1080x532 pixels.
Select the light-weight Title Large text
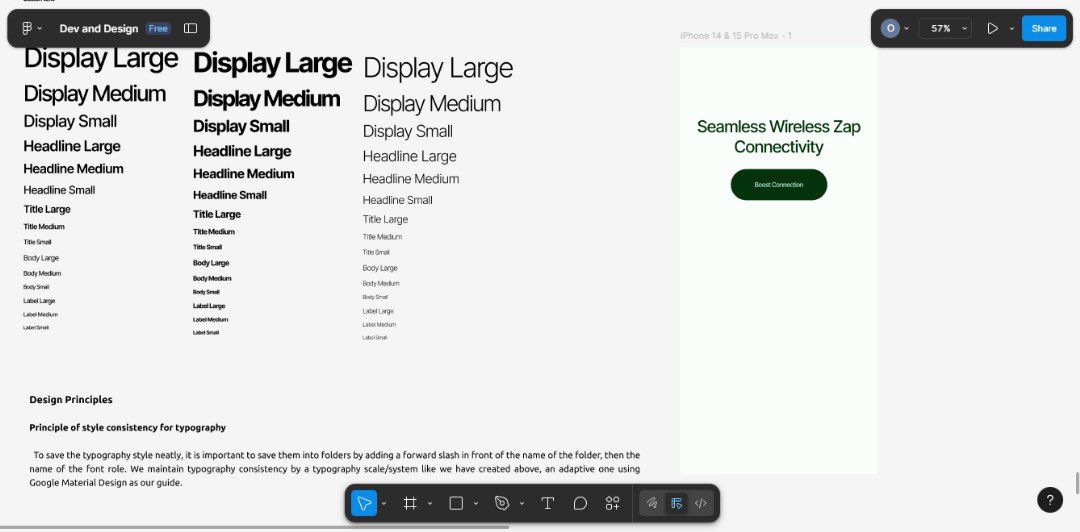click(x=385, y=219)
